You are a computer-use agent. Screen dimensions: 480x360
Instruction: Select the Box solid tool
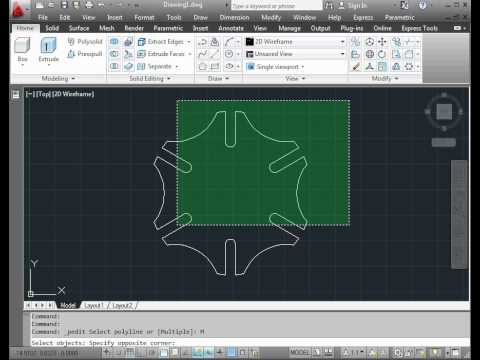(x=22, y=49)
